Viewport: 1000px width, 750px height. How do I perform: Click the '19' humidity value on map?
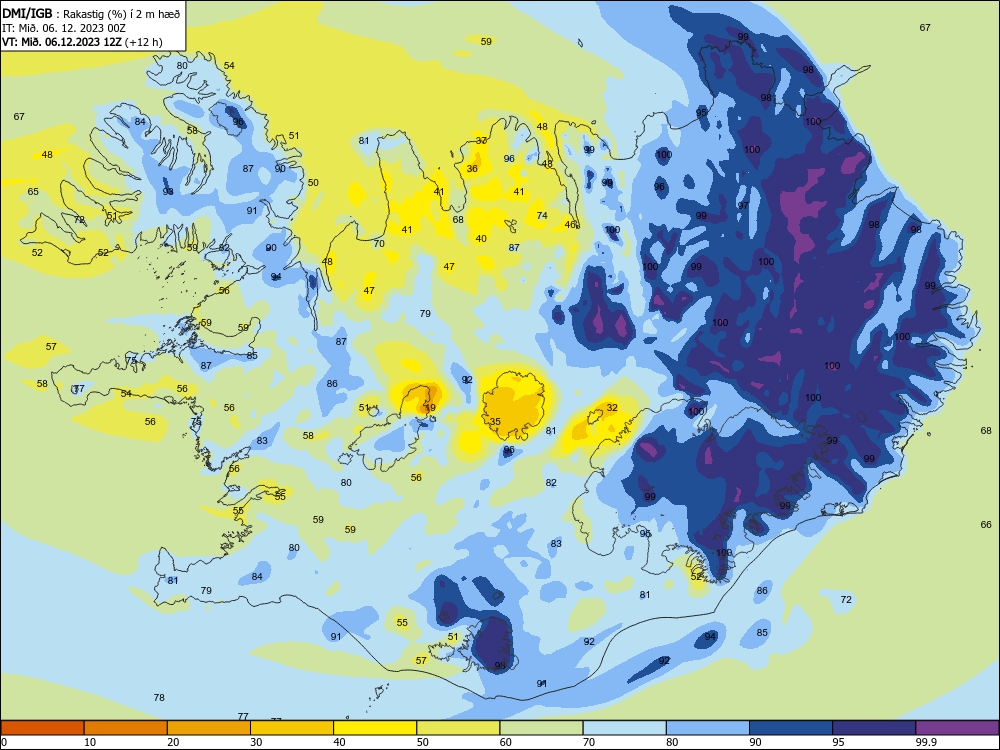click(x=430, y=408)
